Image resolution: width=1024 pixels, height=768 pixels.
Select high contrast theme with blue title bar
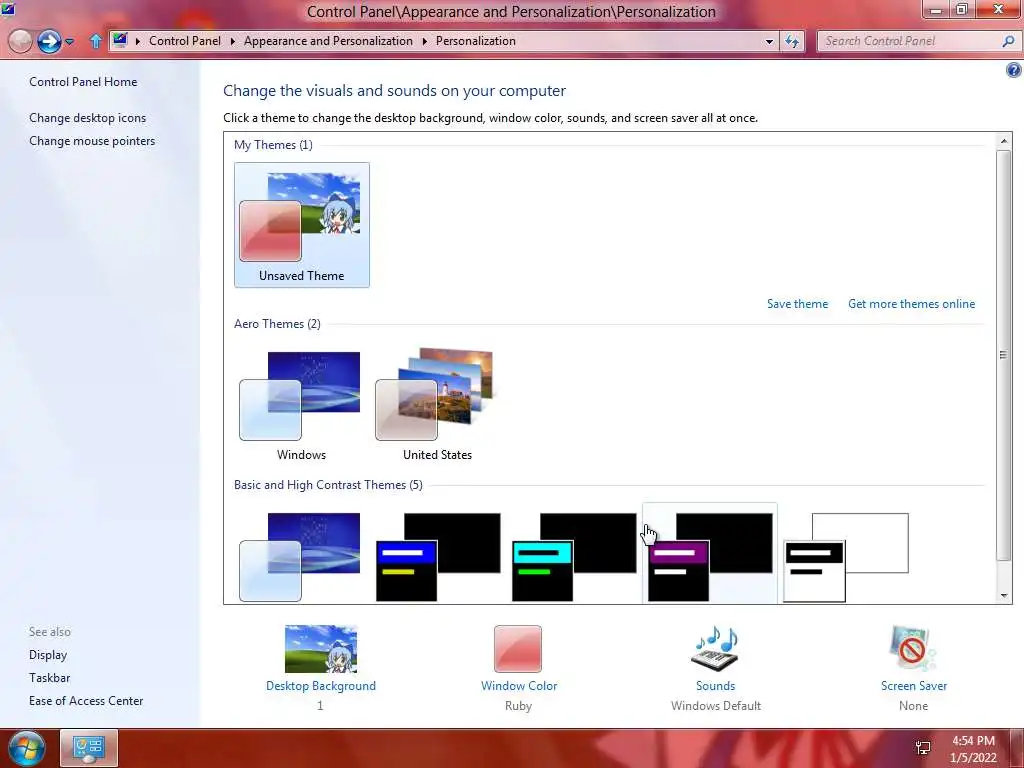[438, 556]
